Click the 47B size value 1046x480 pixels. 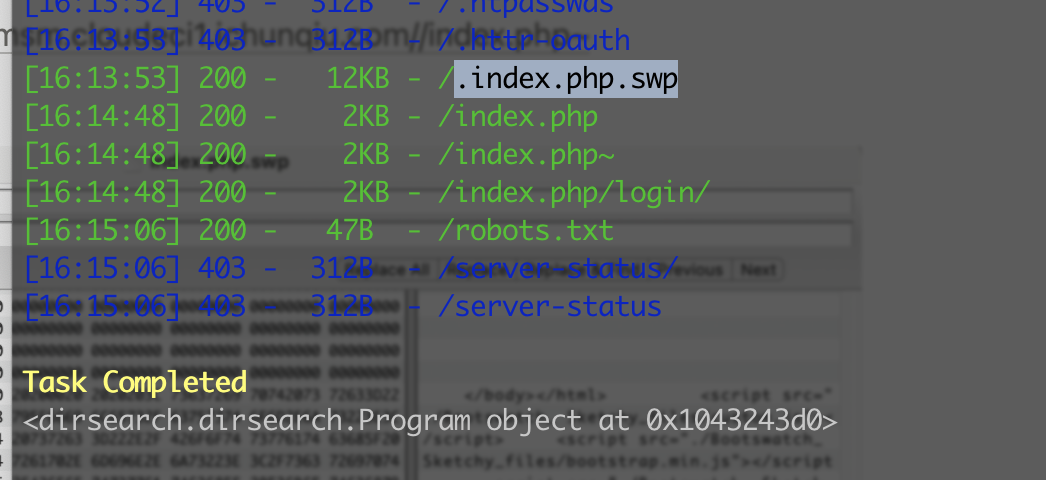tap(349, 231)
